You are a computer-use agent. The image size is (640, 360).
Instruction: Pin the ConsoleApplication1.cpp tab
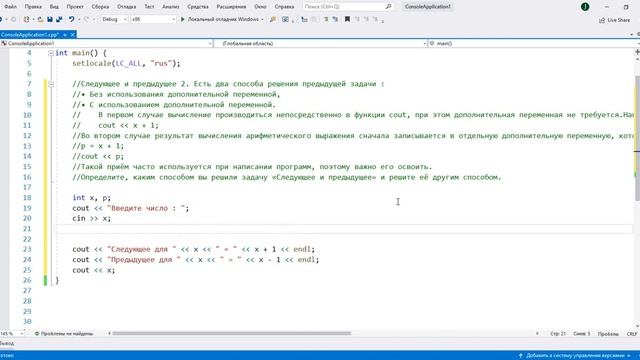pyautogui.click(x=65, y=35)
